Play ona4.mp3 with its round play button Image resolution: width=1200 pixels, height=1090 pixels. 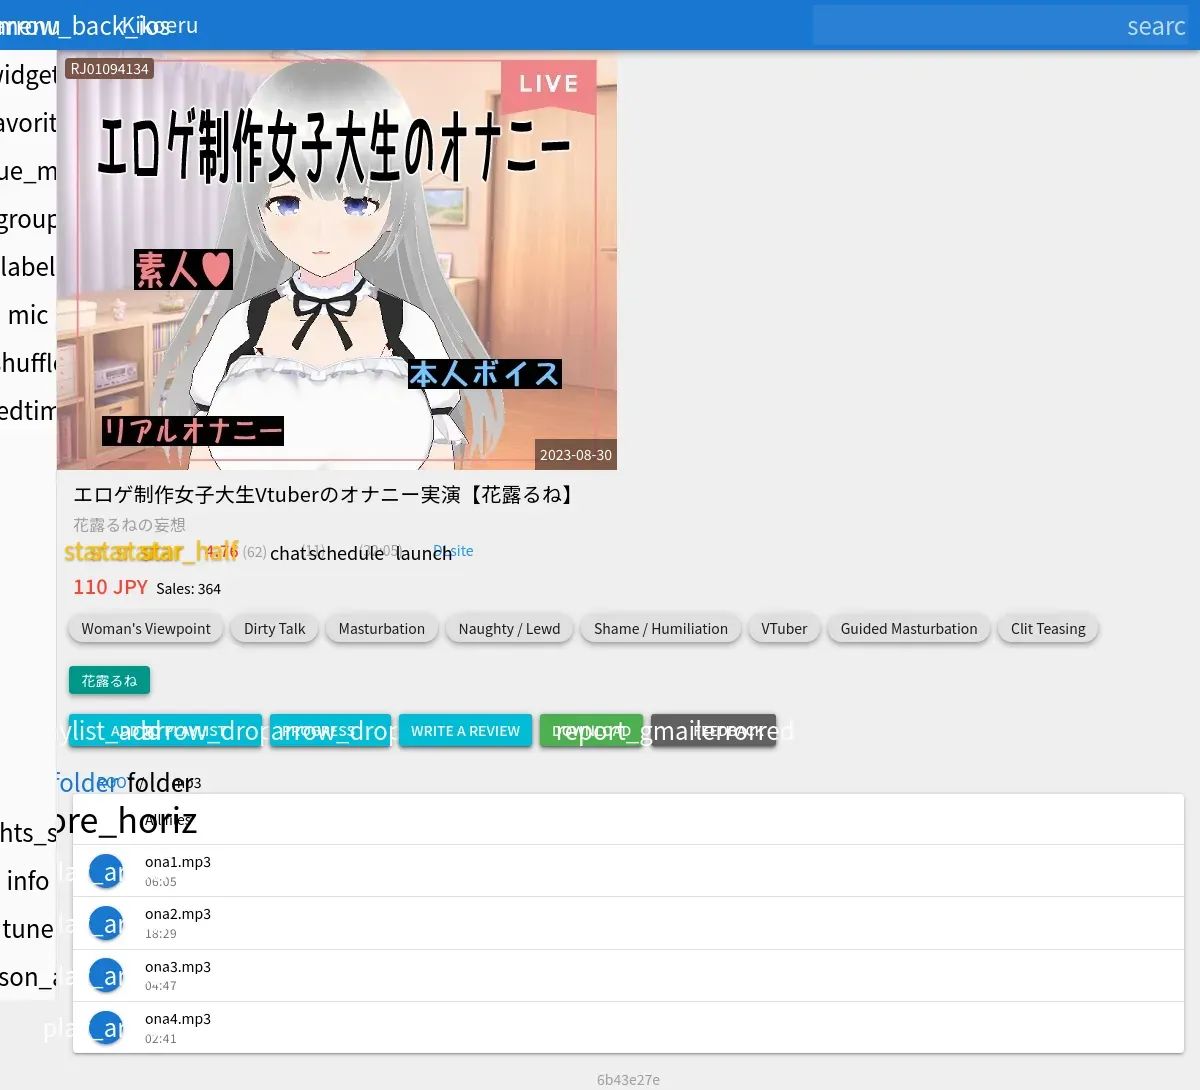click(106, 1028)
